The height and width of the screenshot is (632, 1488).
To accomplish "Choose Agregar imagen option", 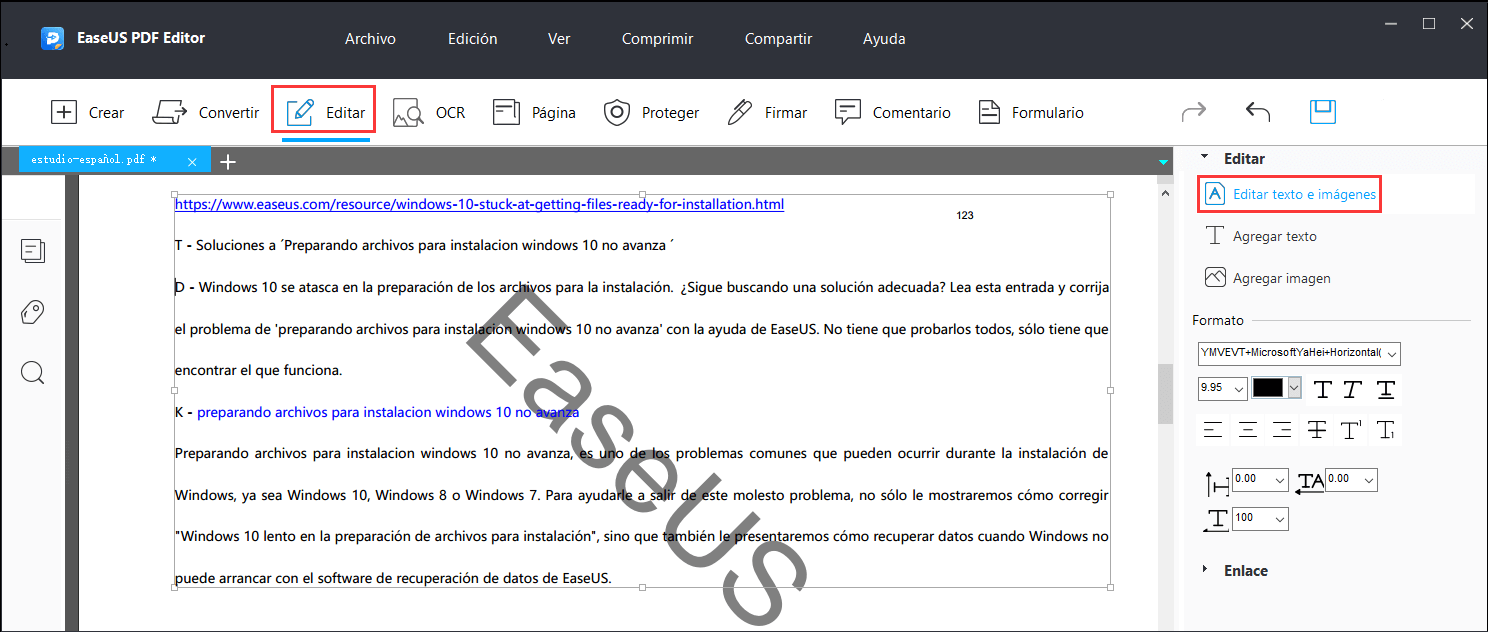I will pyautogui.click(x=1267, y=278).
